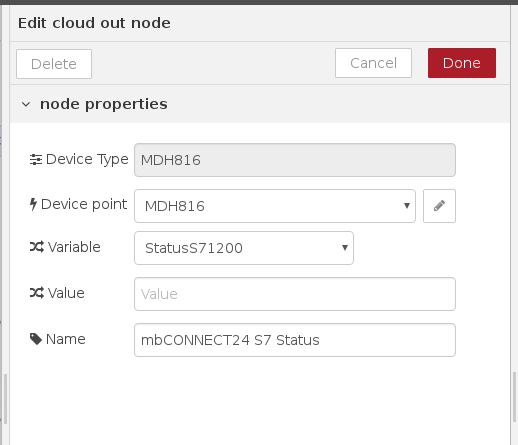Click the lightning bolt icon beside Device point
The image size is (518, 445).
click(33, 204)
